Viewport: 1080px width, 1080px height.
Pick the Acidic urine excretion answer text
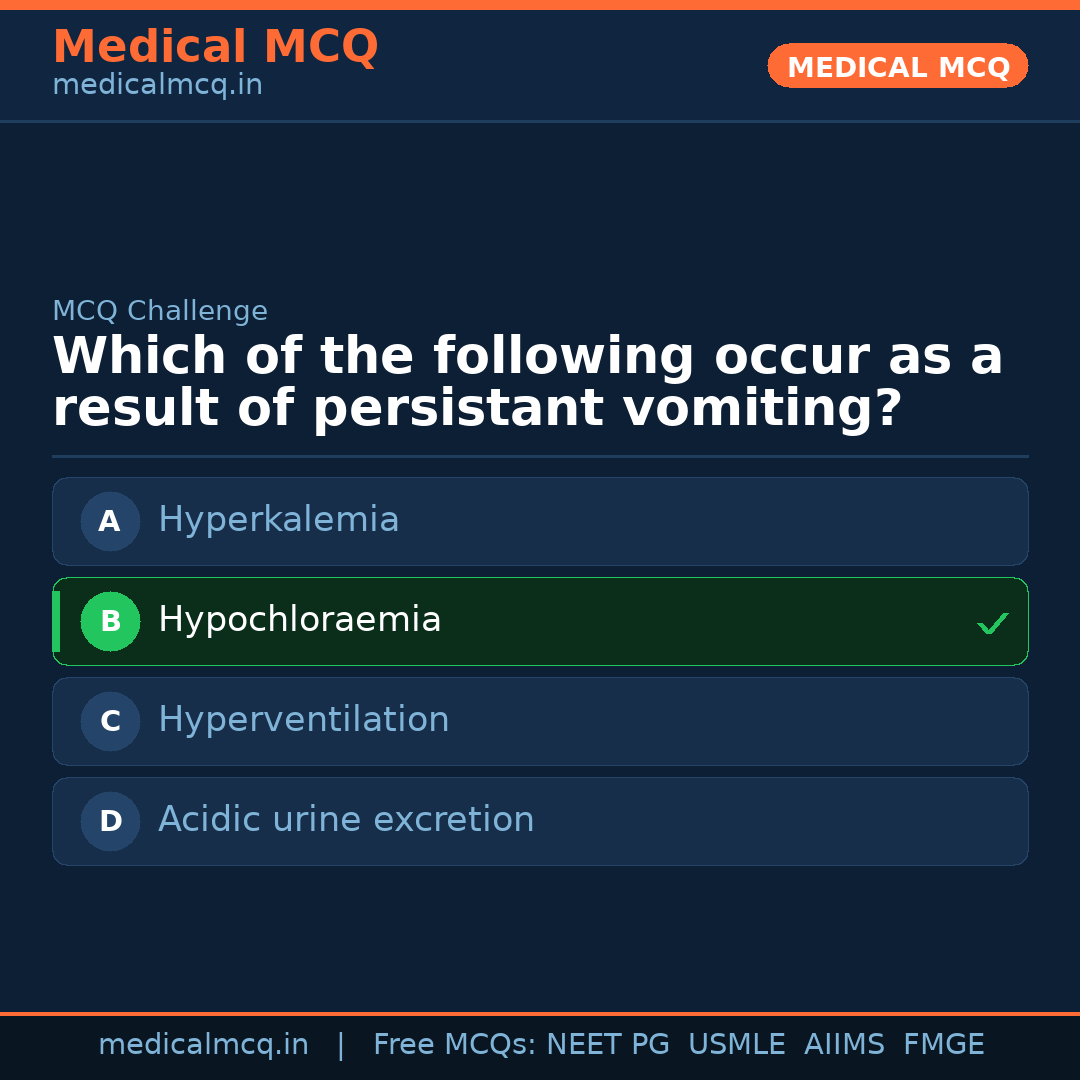tap(346, 820)
